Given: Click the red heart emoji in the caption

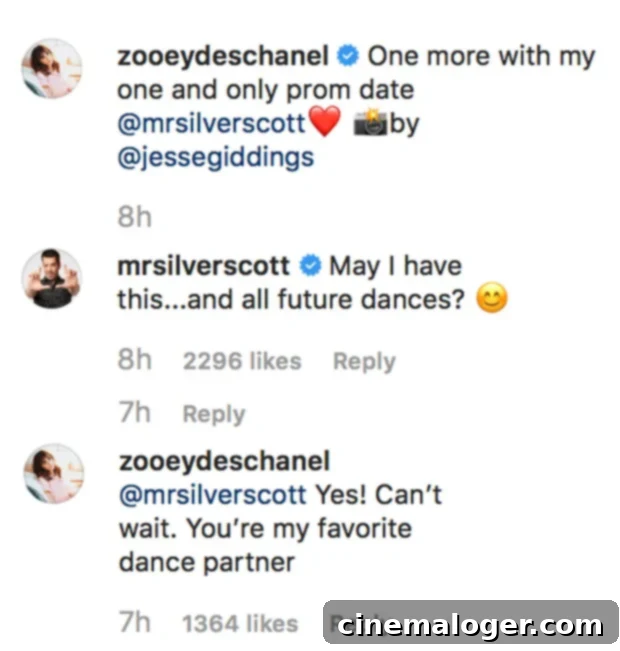Looking at the screenshot, I should pyautogui.click(x=323, y=125).
